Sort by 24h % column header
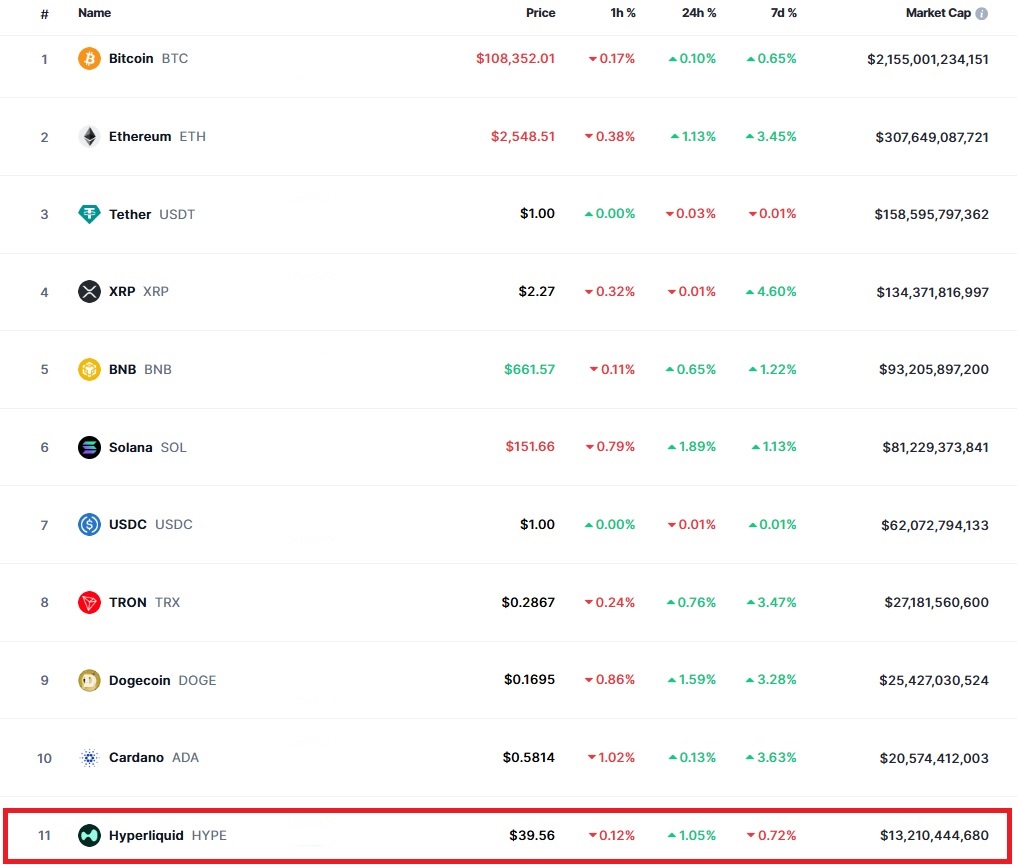 coord(699,13)
